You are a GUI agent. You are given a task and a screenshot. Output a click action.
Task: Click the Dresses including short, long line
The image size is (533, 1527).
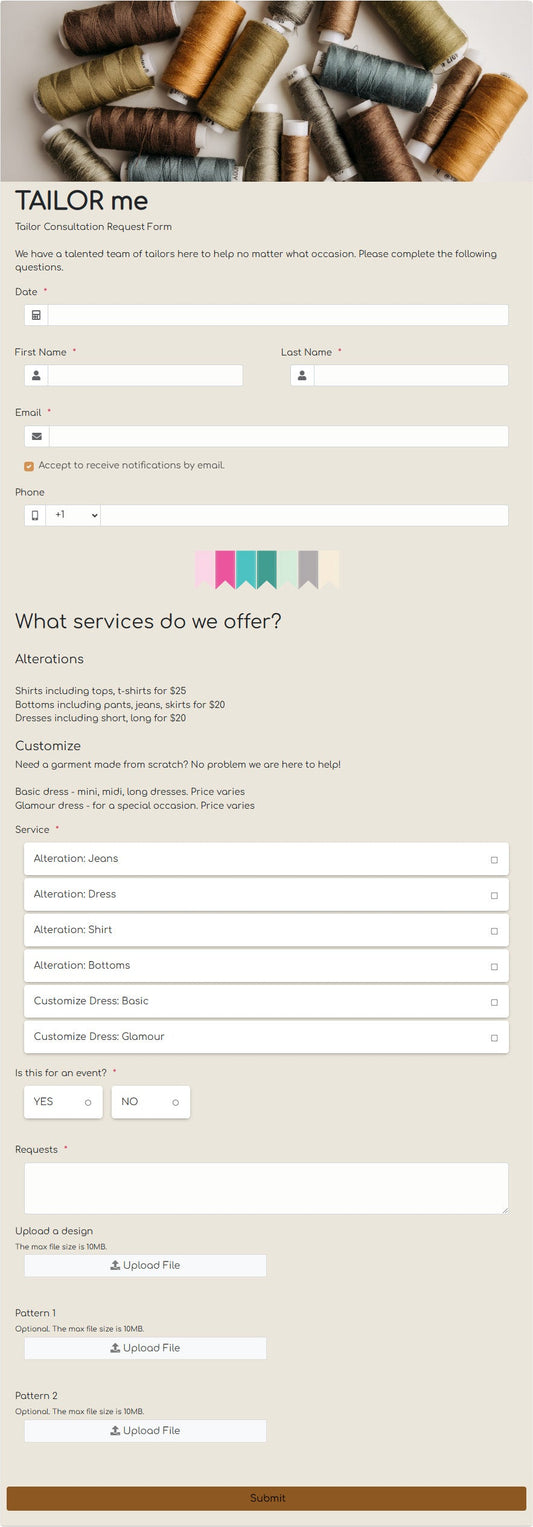coord(100,718)
